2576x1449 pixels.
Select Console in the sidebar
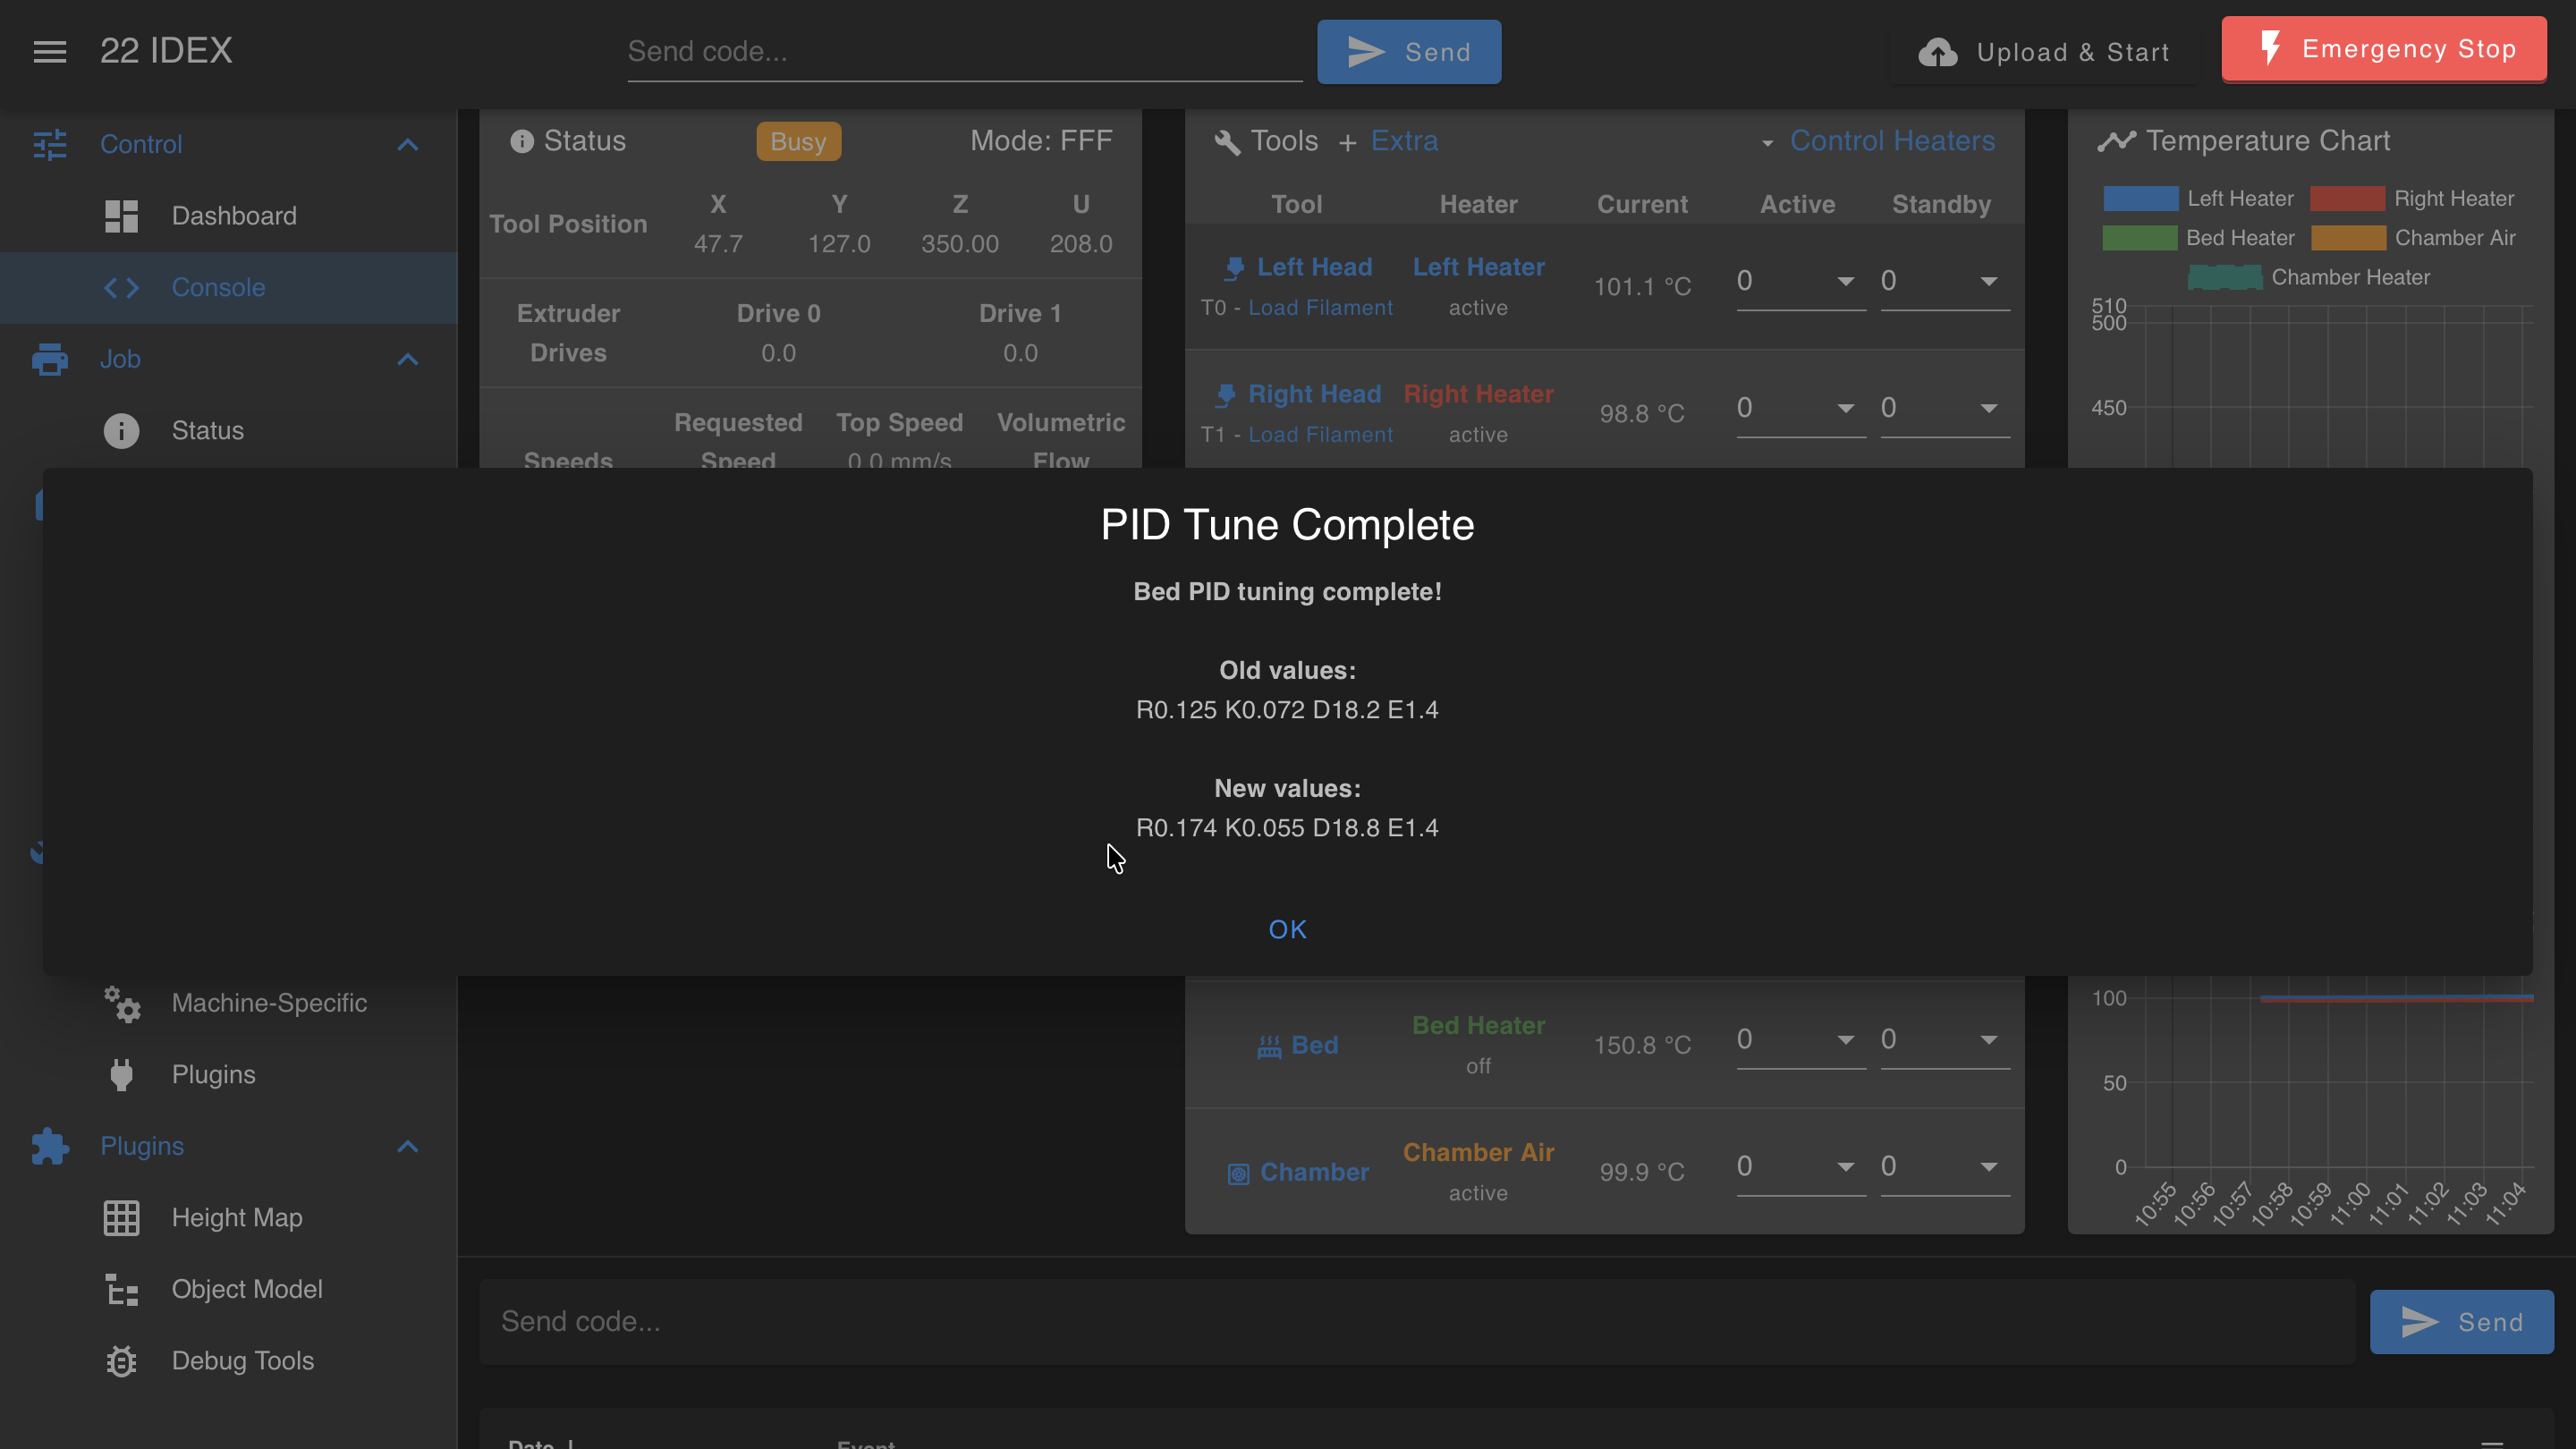point(228,288)
